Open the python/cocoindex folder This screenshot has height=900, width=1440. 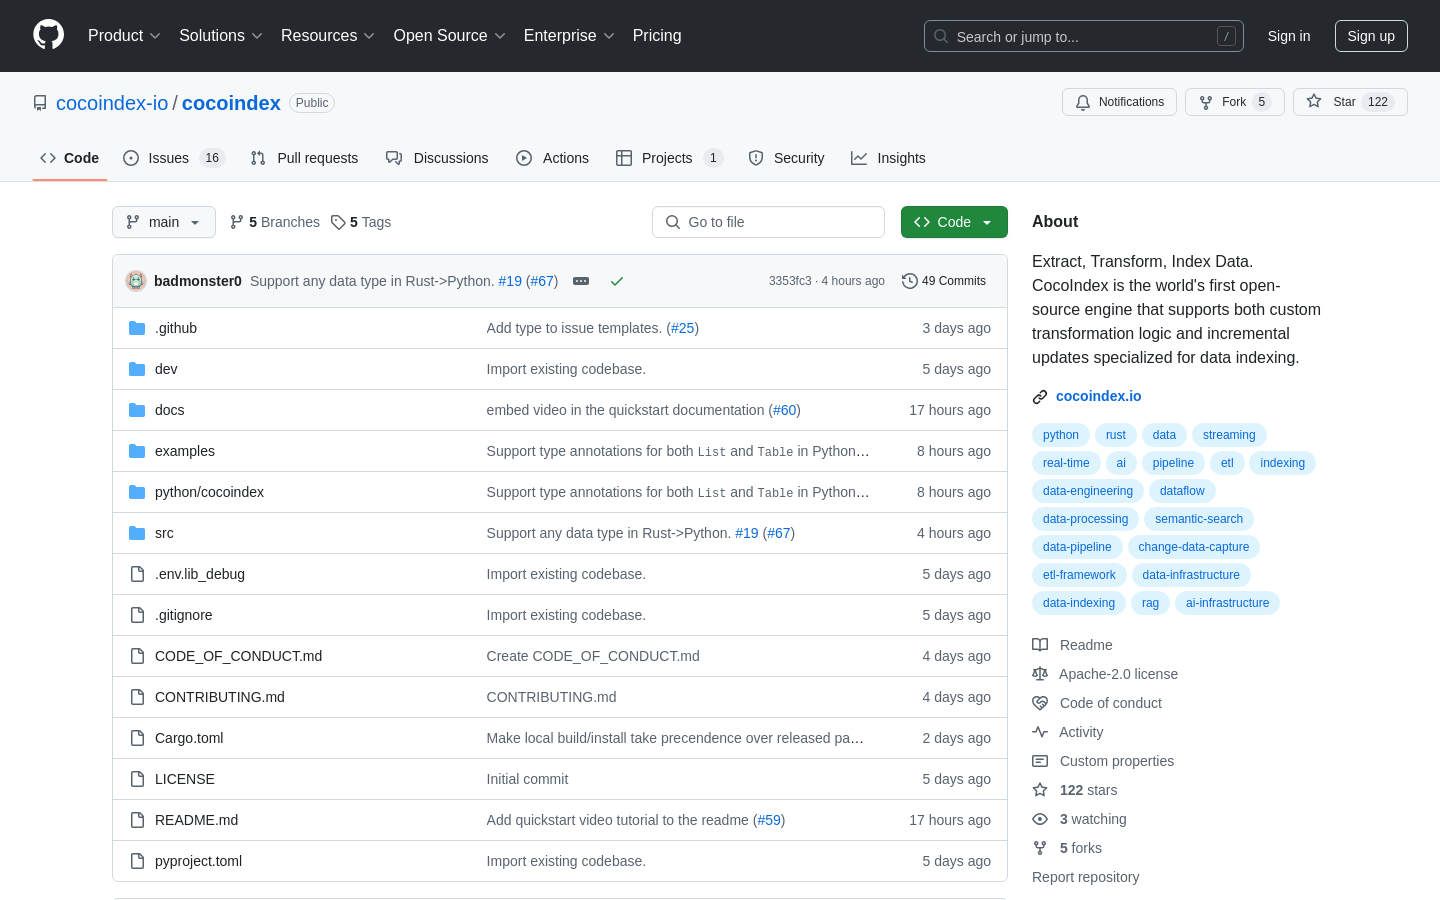[x=210, y=492]
